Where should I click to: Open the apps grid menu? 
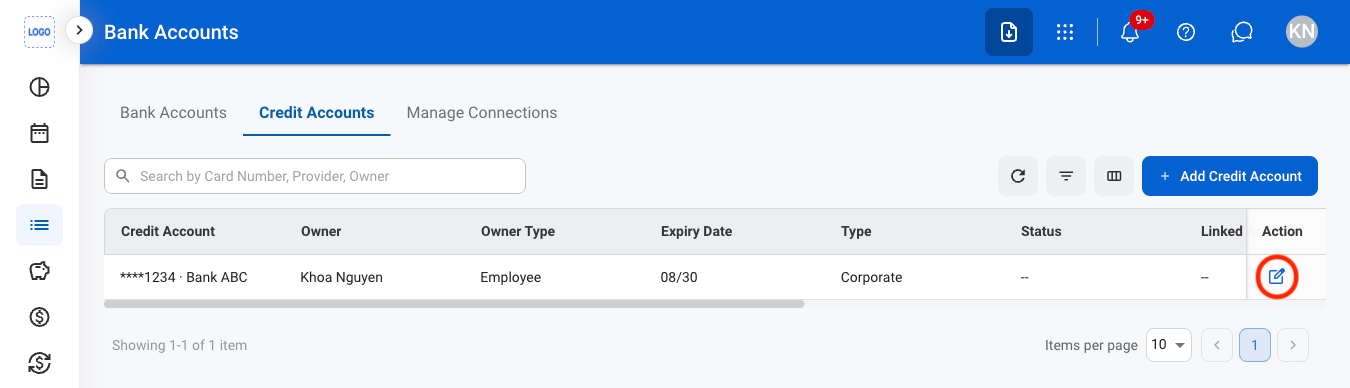(1065, 32)
